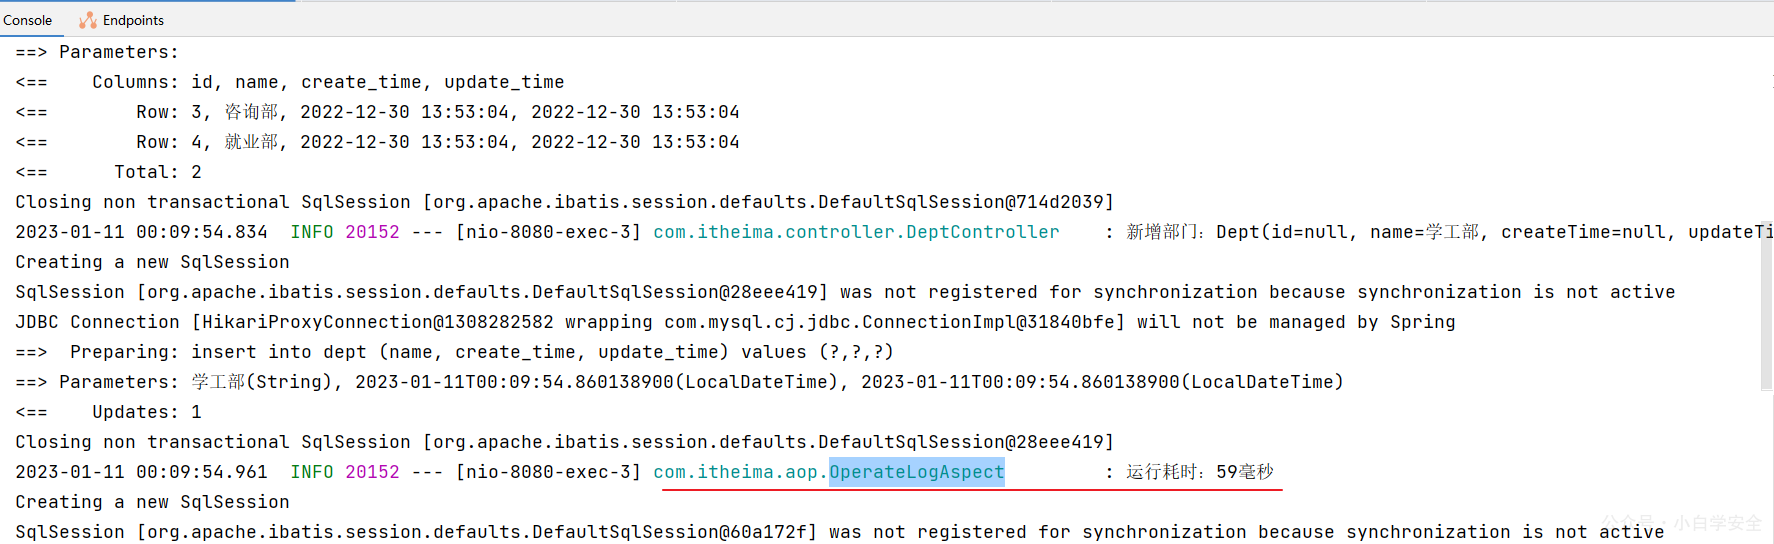Click the 'Total: 2' log line
Image resolution: width=1774 pixels, height=544 pixels.
[108, 172]
